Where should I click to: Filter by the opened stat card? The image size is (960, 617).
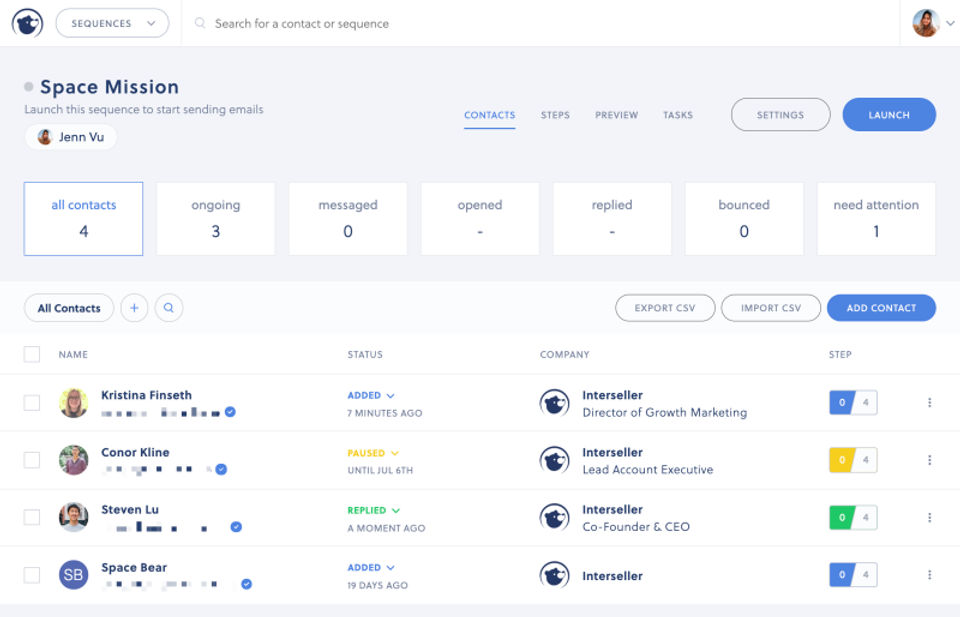click(x=480, y=219)
